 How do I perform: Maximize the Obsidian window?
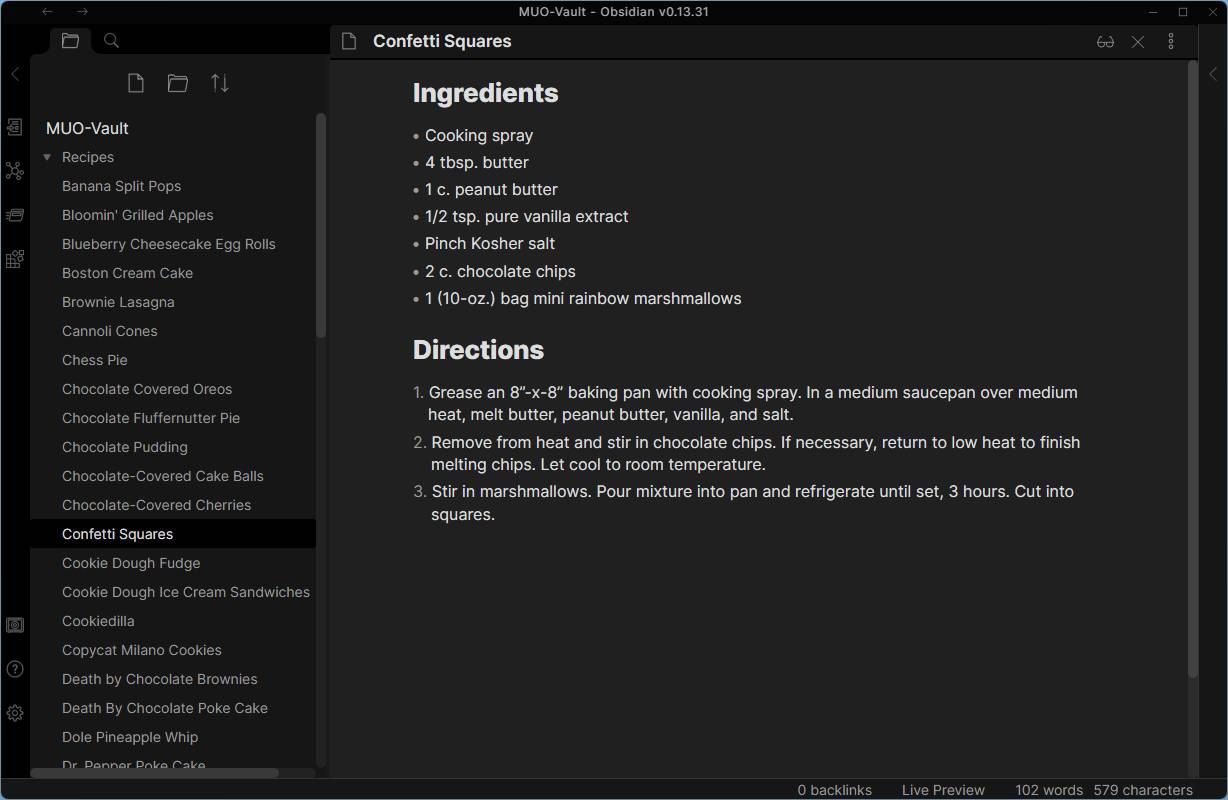pyautogui.click(x=1183, y=12)
